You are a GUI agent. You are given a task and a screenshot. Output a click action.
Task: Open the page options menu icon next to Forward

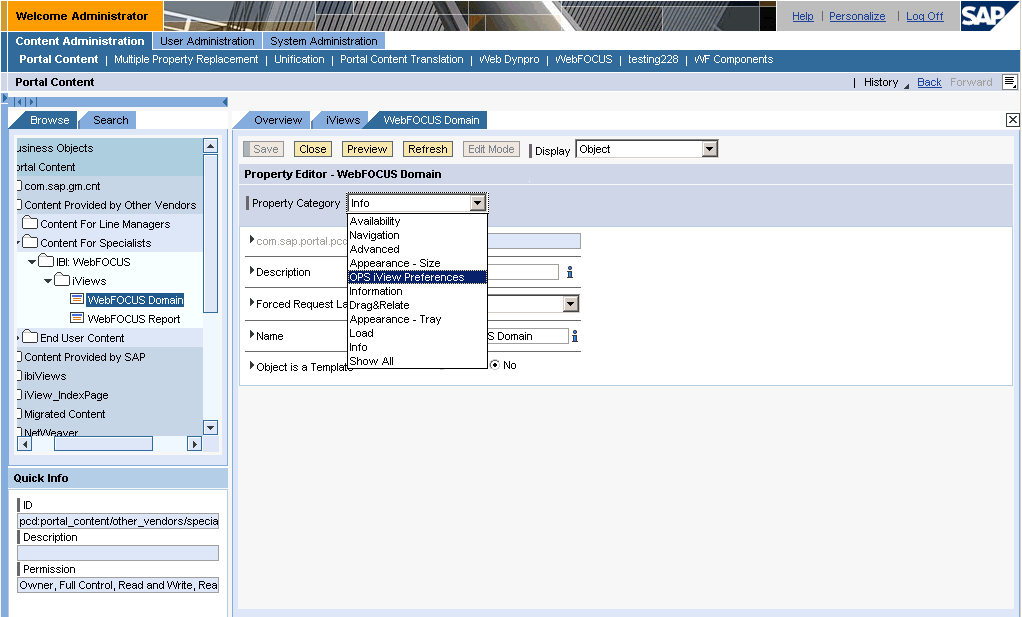(x=1009, y=82)
